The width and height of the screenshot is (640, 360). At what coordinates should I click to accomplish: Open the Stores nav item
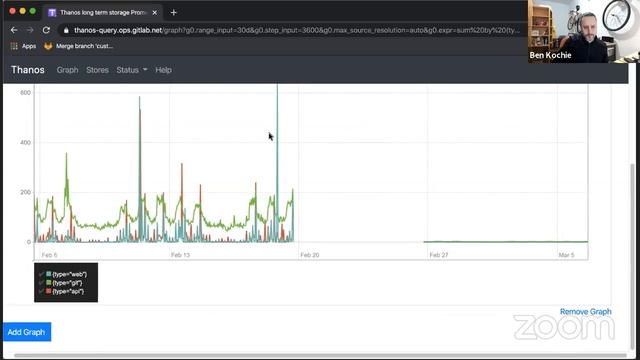97,70
